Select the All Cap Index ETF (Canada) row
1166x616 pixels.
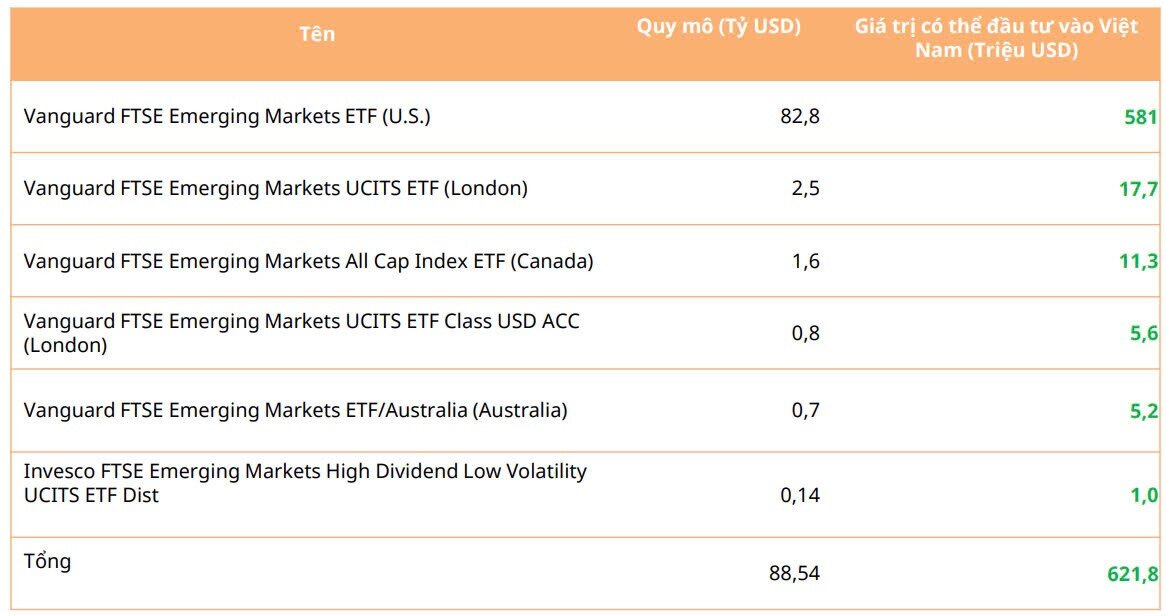click(584, 261)
